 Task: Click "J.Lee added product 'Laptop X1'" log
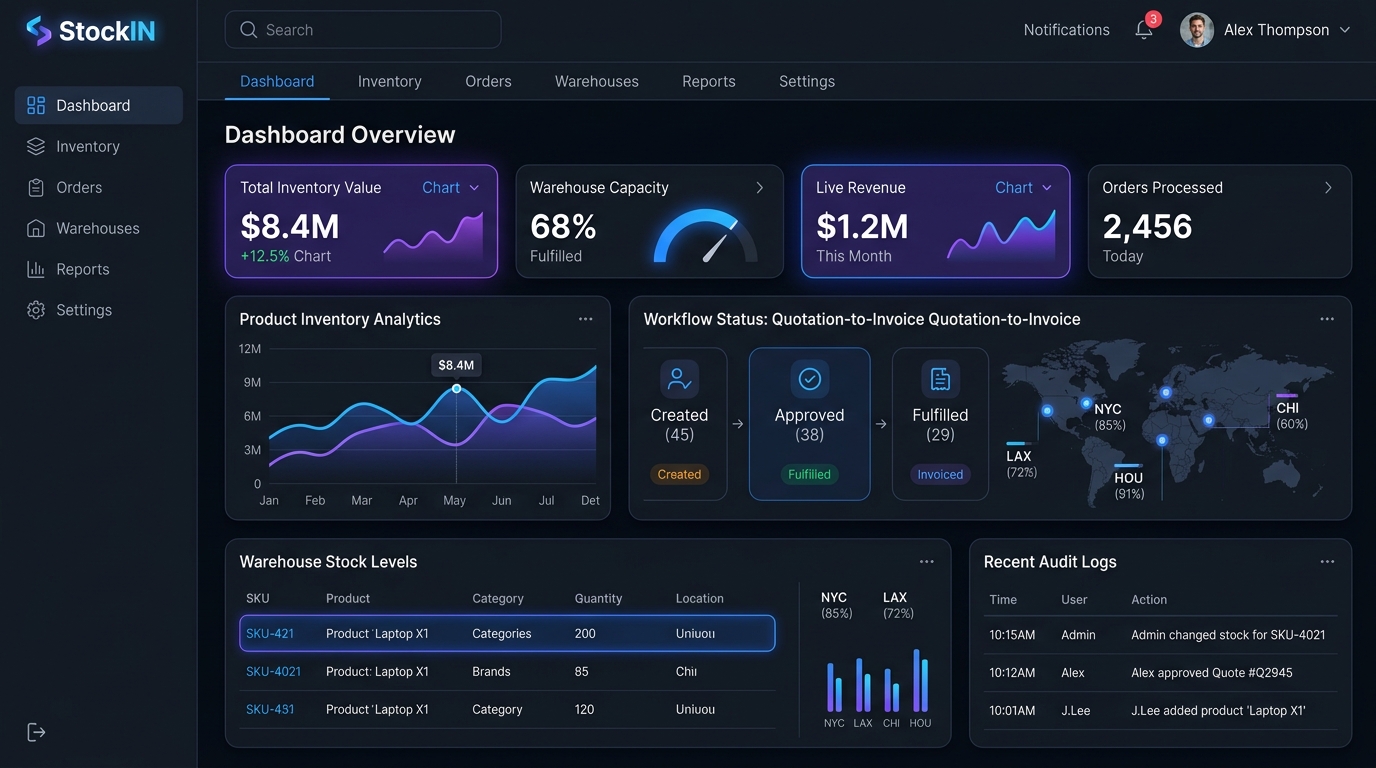pyautogui.click(x=1218, y=711)
